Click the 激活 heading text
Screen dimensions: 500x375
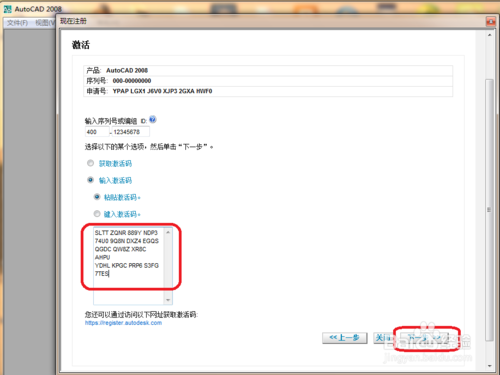coord(81,45)
